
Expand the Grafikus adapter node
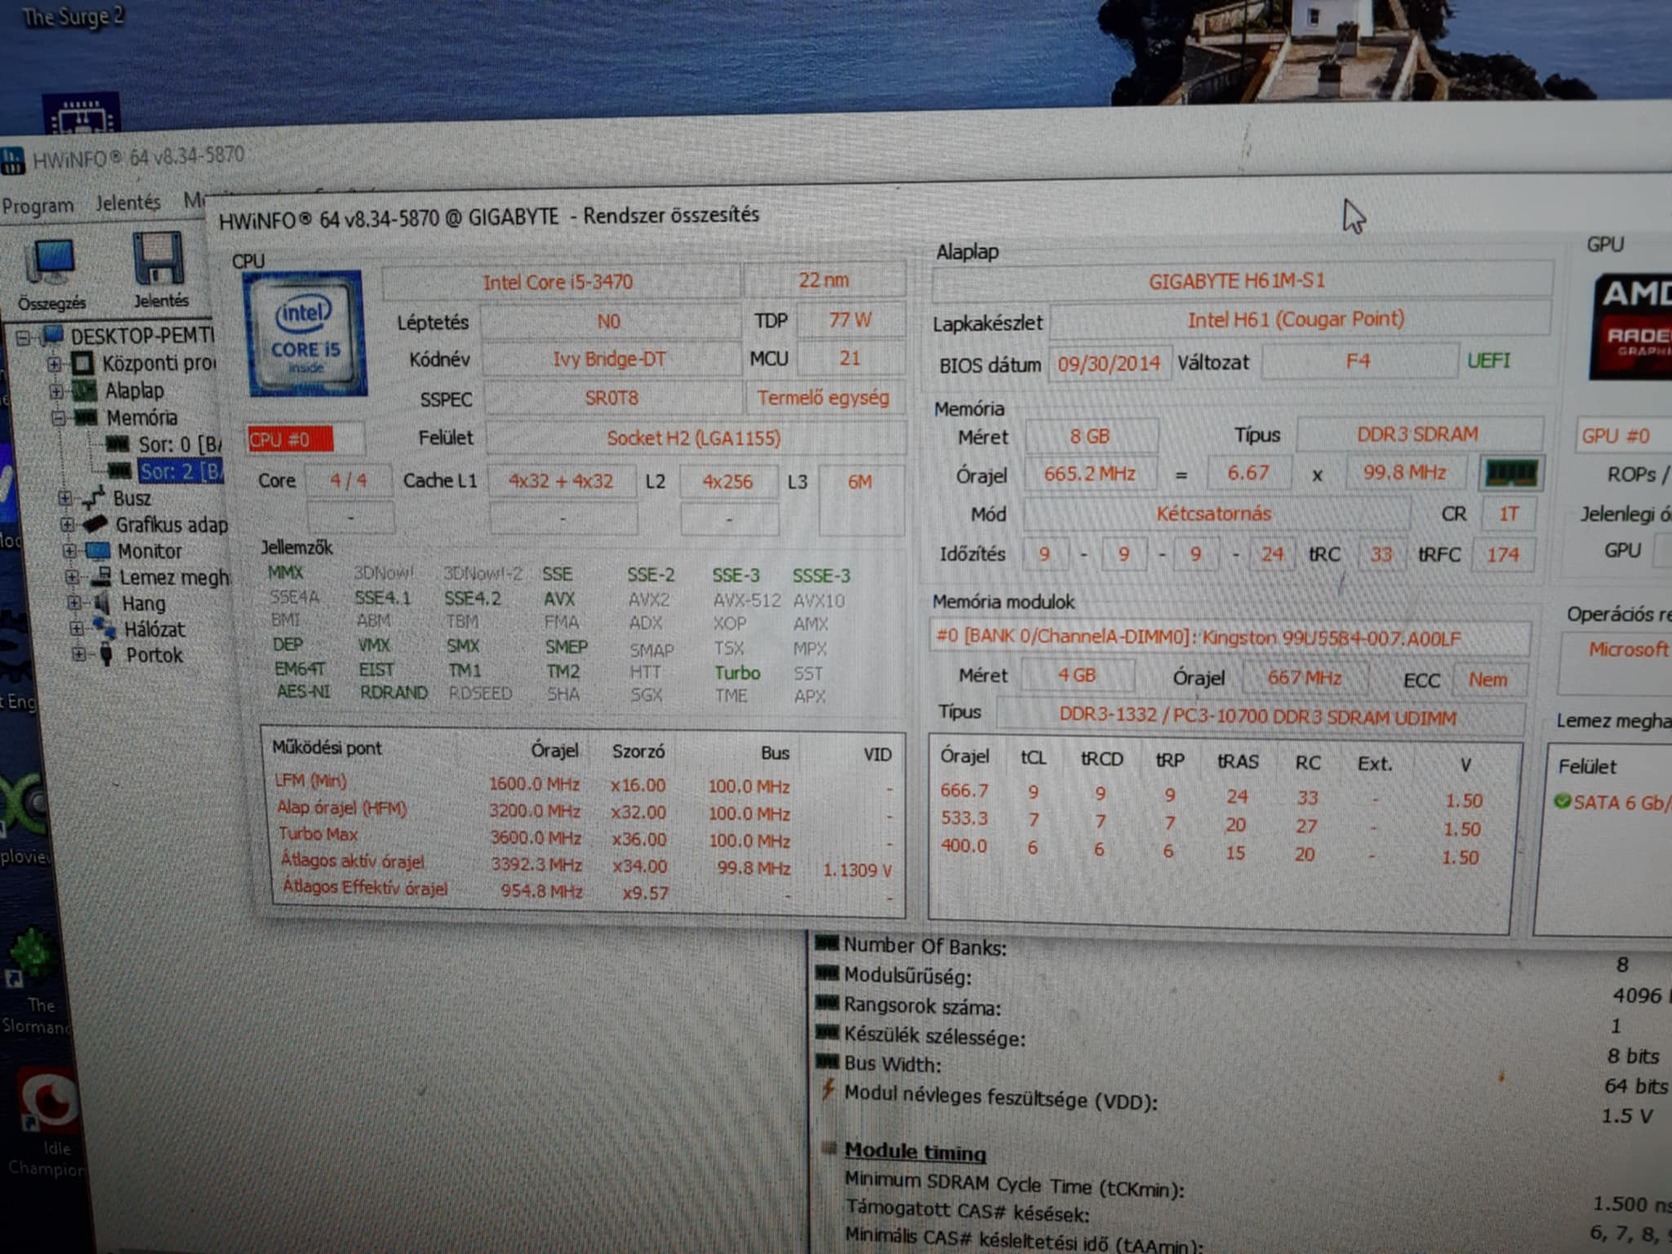click(67, 524)
